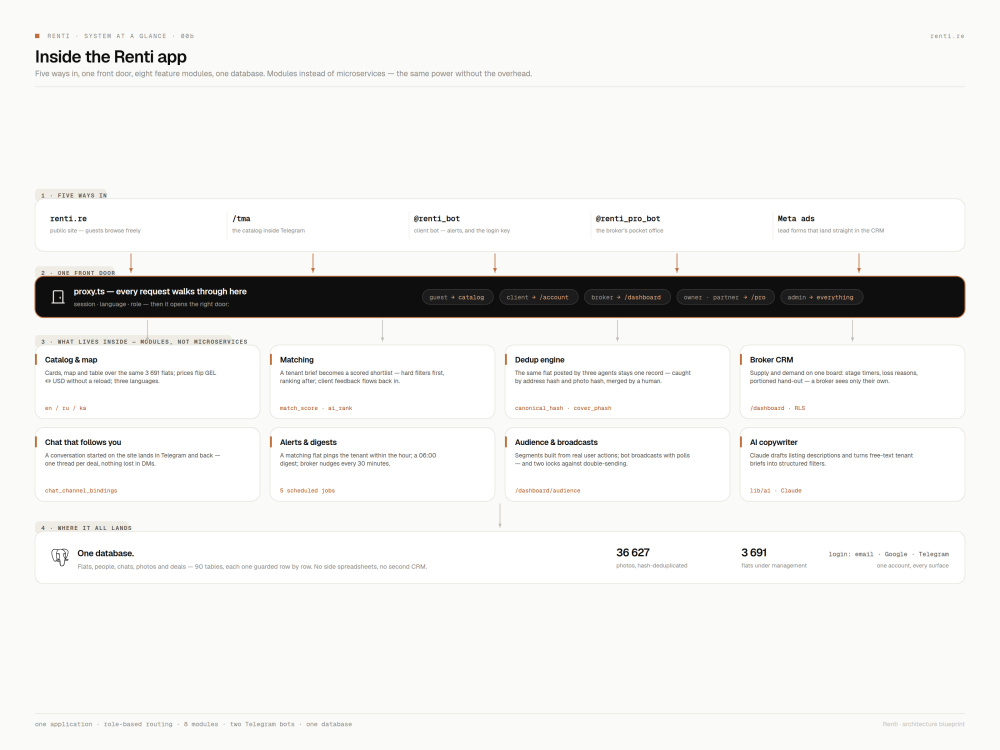Click the 'en / ru / ka' tag
1000x750 pixels.
[x=66, y=408]
